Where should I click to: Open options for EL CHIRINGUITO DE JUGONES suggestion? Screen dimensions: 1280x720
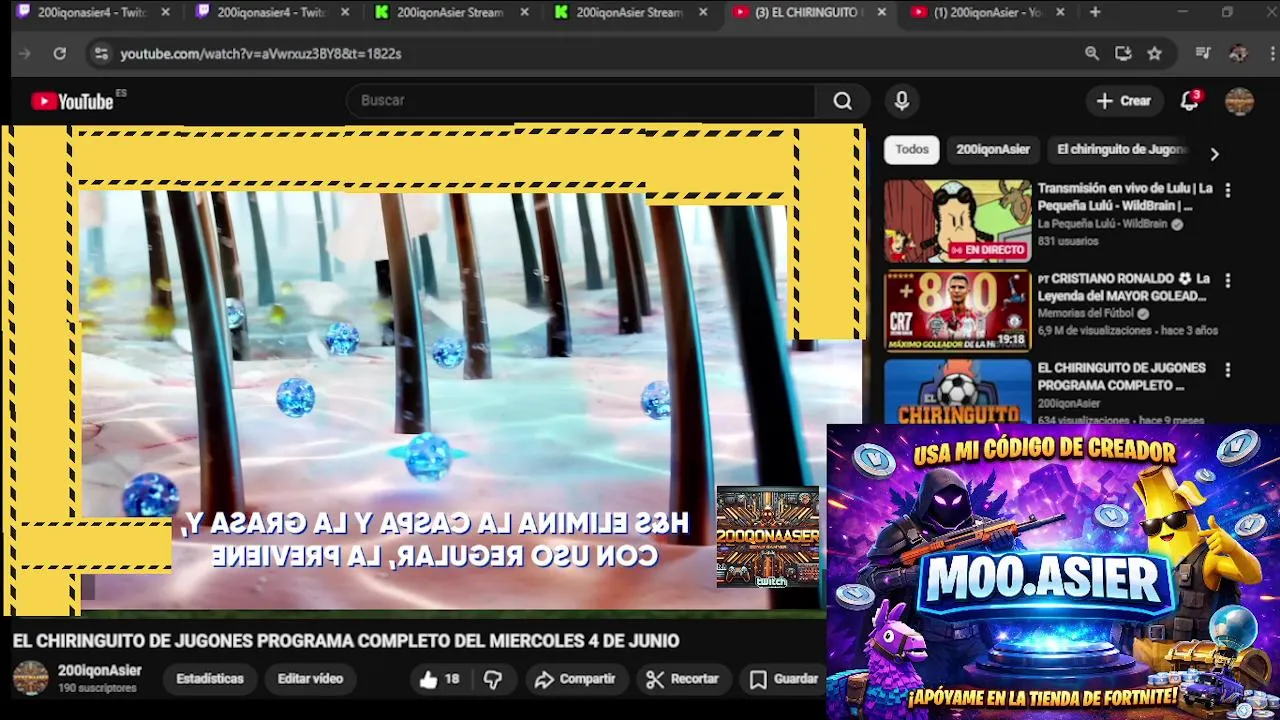pyautogui.click(x=1227, y=370)
